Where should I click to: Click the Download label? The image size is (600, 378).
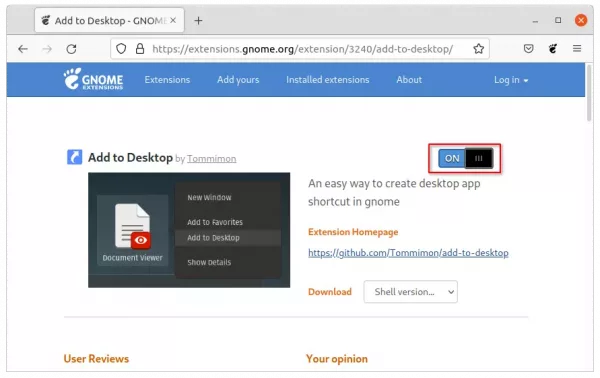click(x=330, y=292)
